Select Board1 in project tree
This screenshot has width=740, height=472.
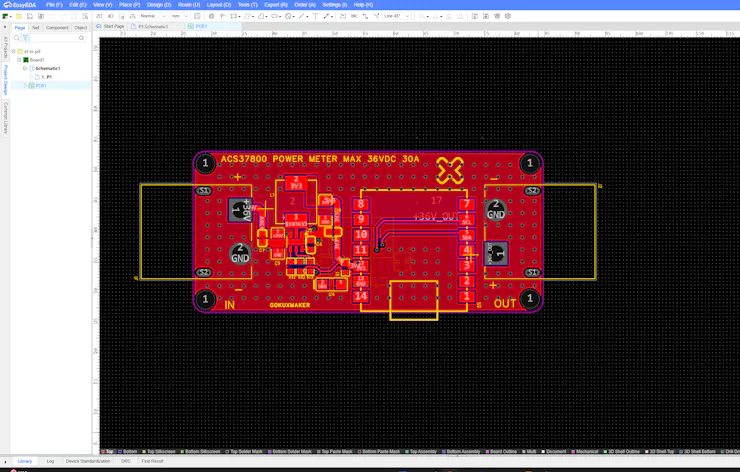(x=37, y=60)
